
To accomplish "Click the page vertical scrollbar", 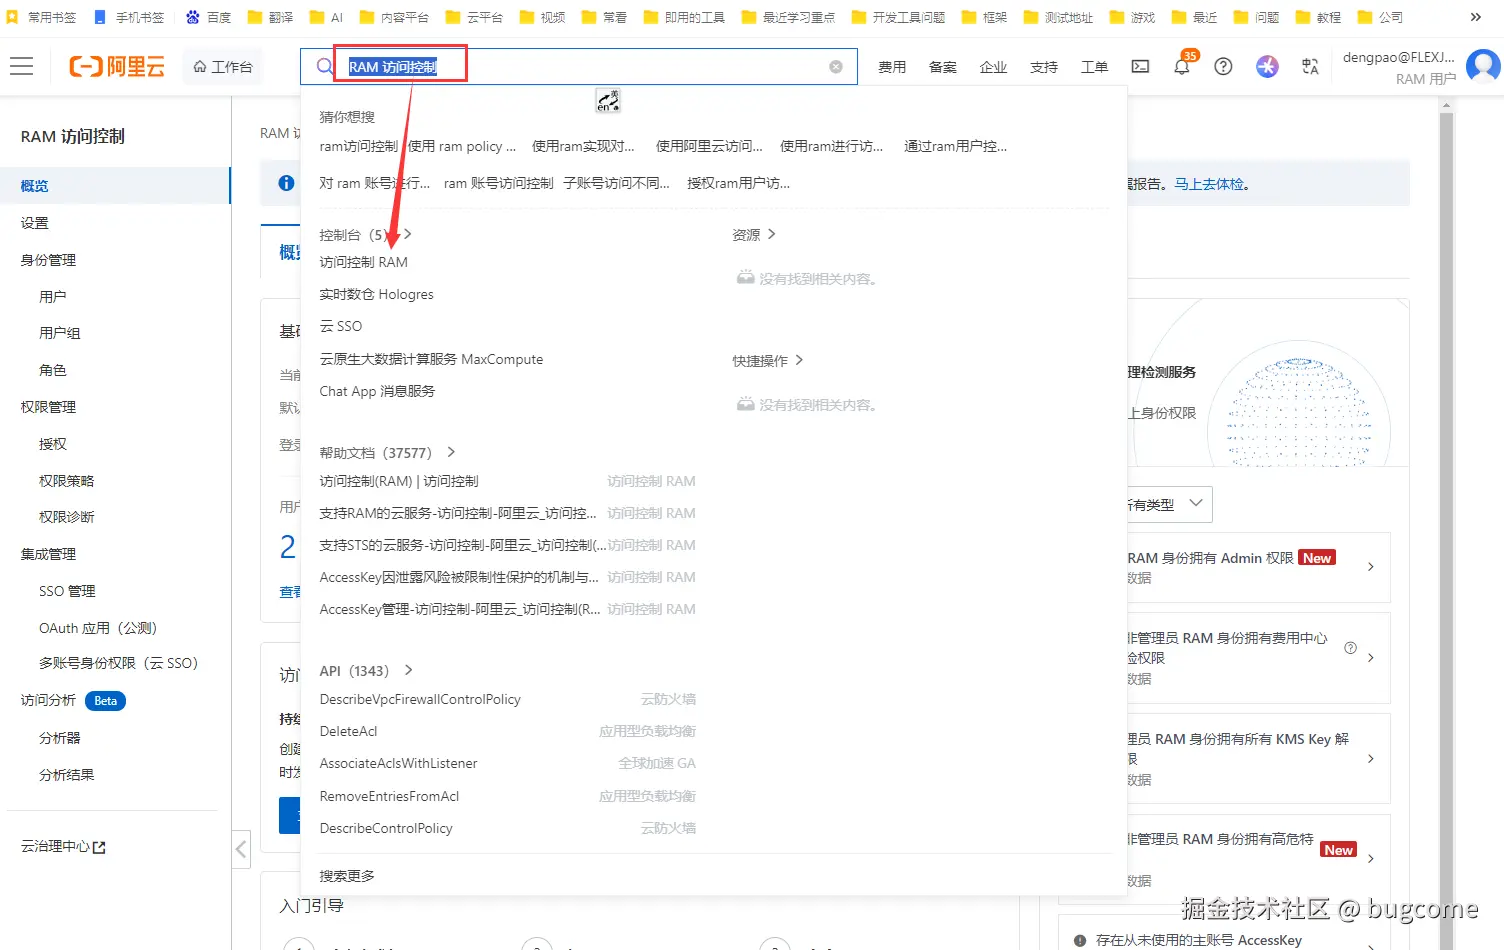I will point(1446,530).
